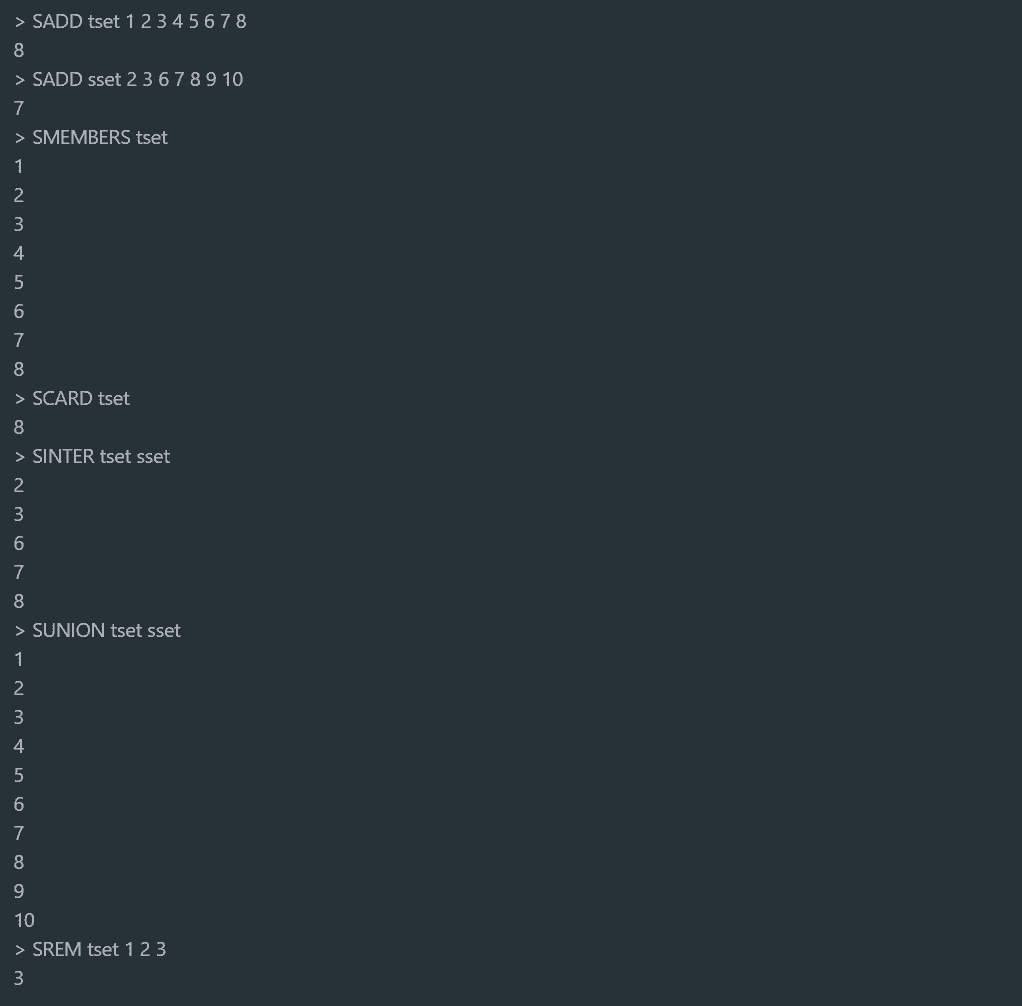1022x1006 pixels.
Task: Click the SINTER tset sset command
Action: point(101,456)
